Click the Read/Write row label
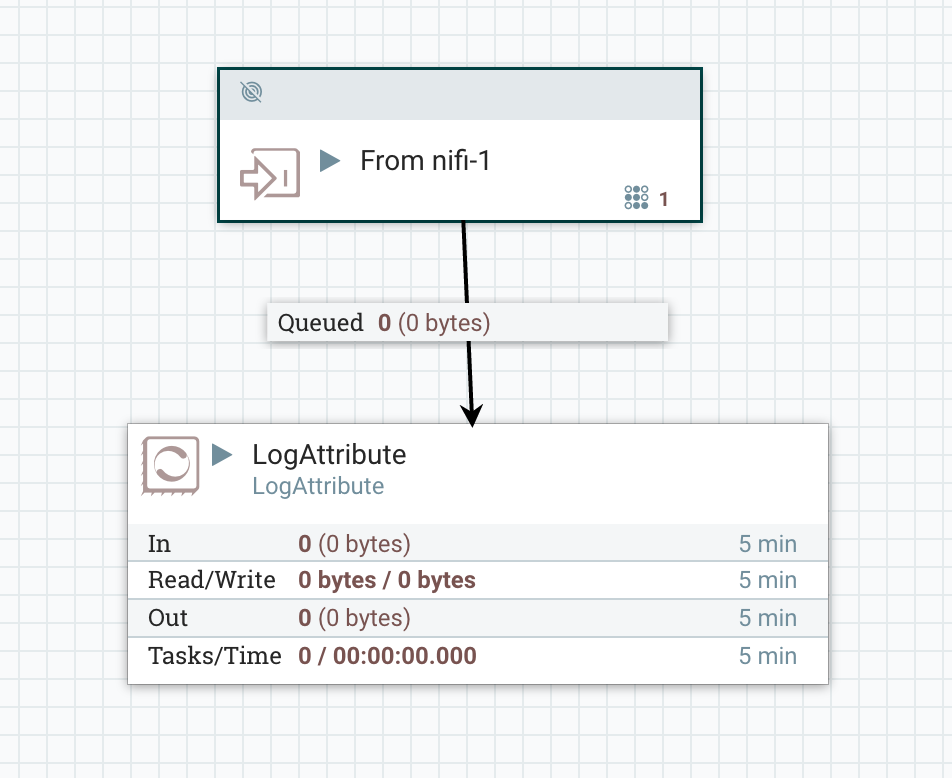The width and height of the screenshot is (952, 778). [211, 580]
